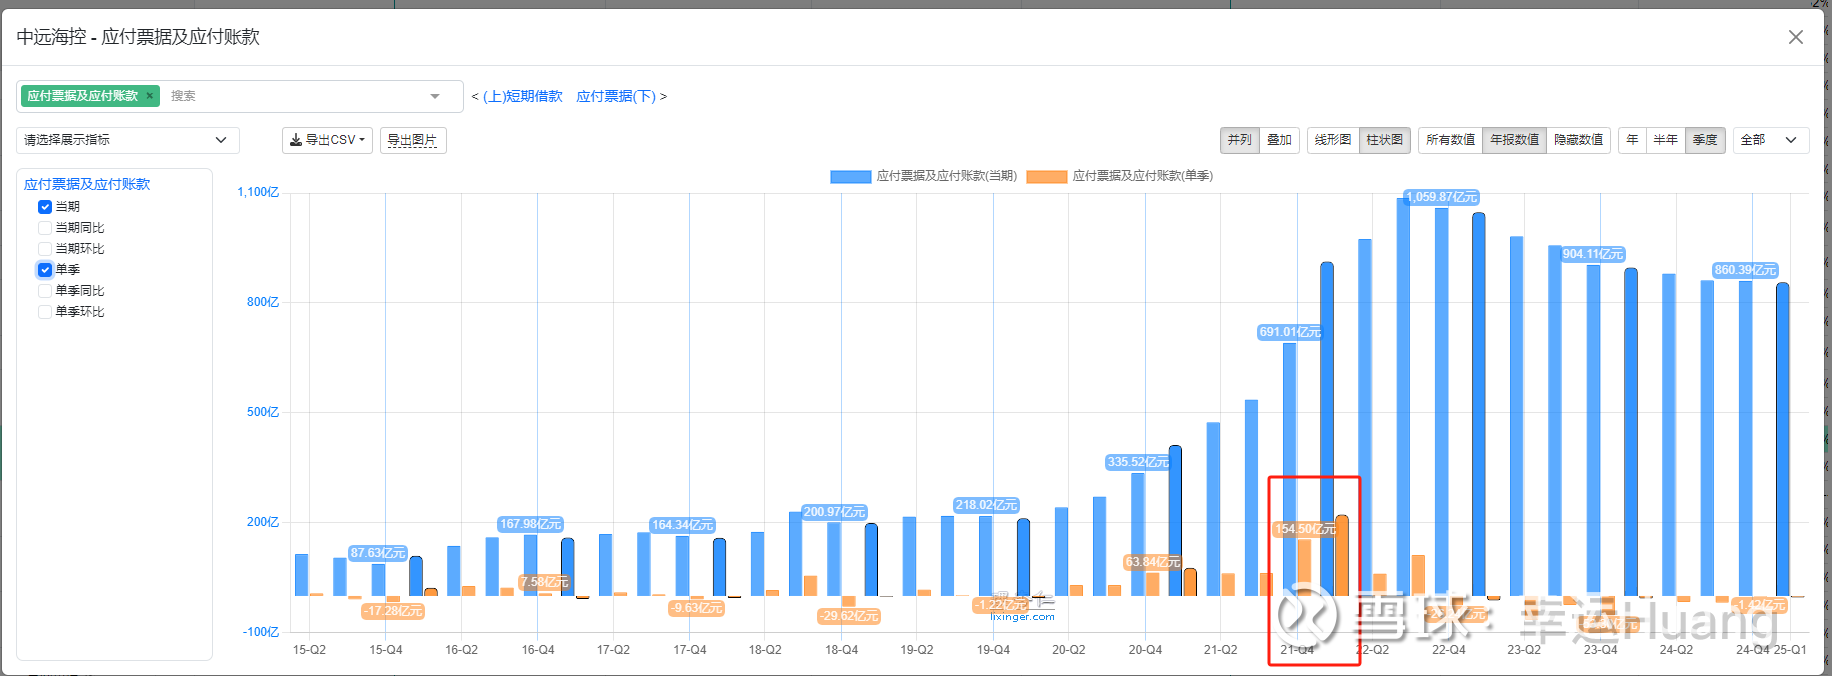Uncheck the 单季 checkbox
The height and width of the screenshot is (676, 1832).
(45, 270)
